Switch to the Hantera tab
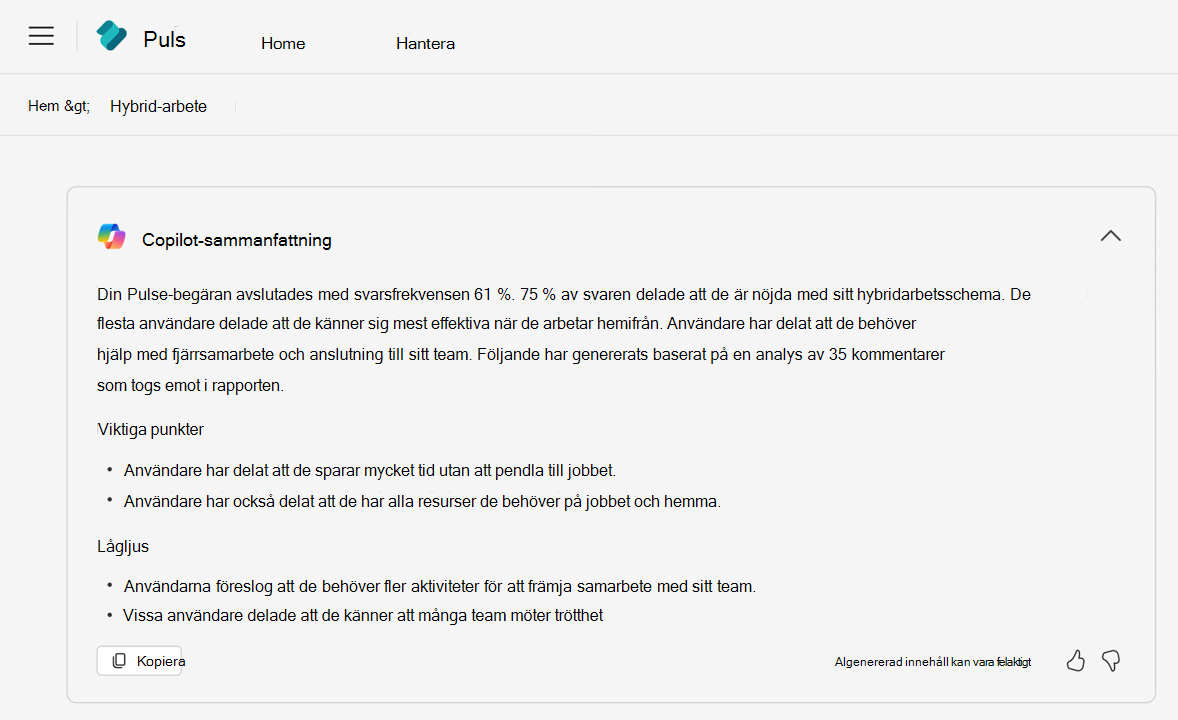The image size is (1178, 720). [x=425, y=43]
